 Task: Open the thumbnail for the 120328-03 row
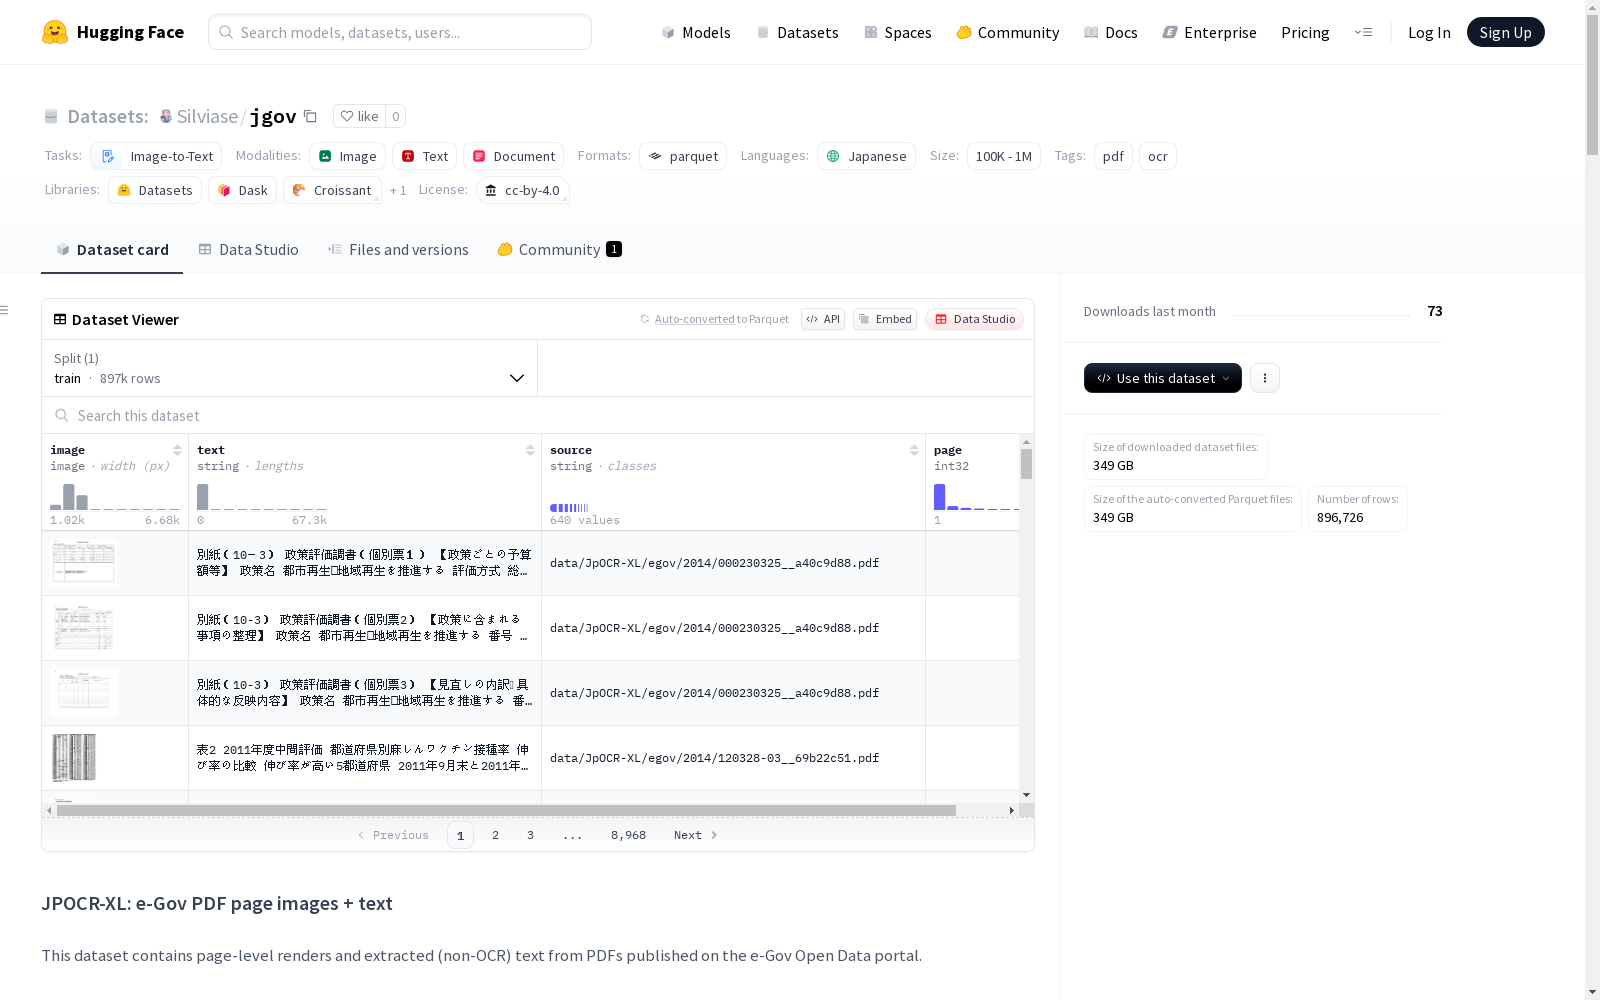(74, 757)
